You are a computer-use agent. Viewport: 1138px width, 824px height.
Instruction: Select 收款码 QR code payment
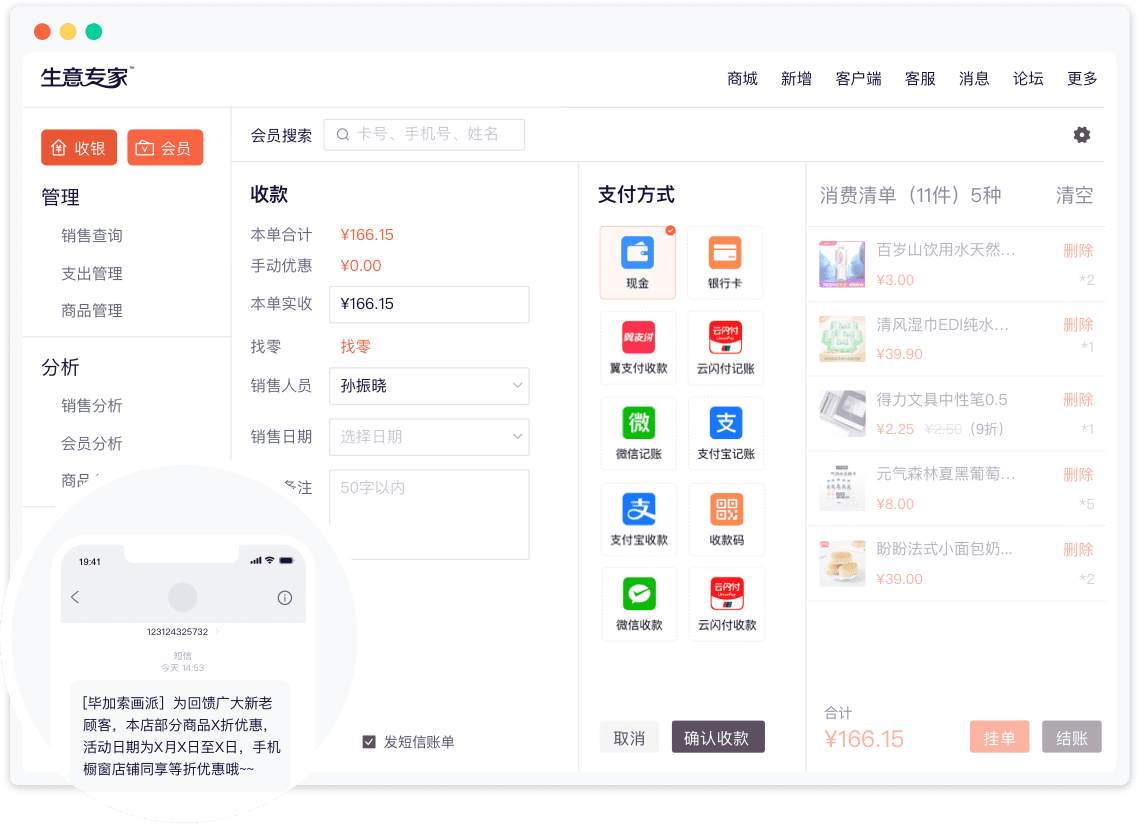[x=724, y=519]
